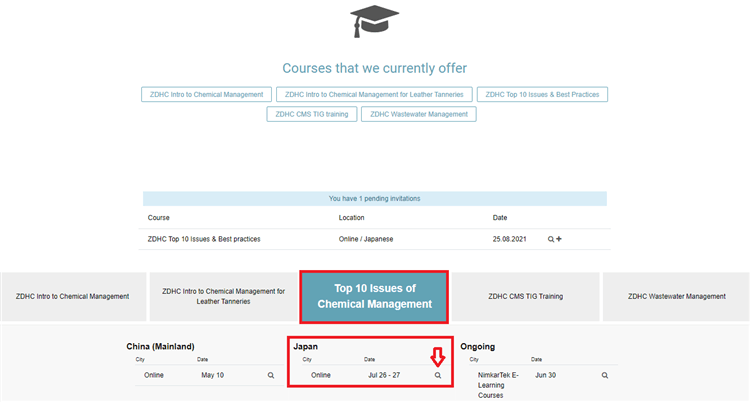Open NimkarTek E-Learning course details magnifier
The width and height of the screenshot is (750, 402).
click(x=605, y=376)
